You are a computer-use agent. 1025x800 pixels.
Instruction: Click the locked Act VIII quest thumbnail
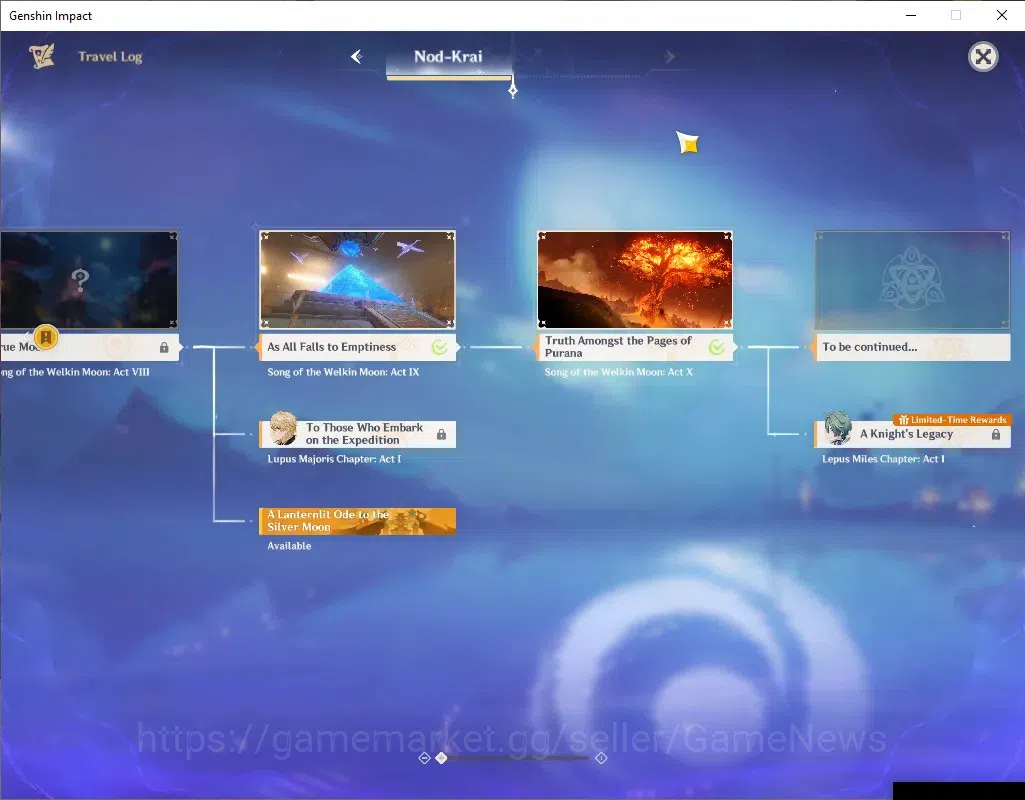(89, 280)
